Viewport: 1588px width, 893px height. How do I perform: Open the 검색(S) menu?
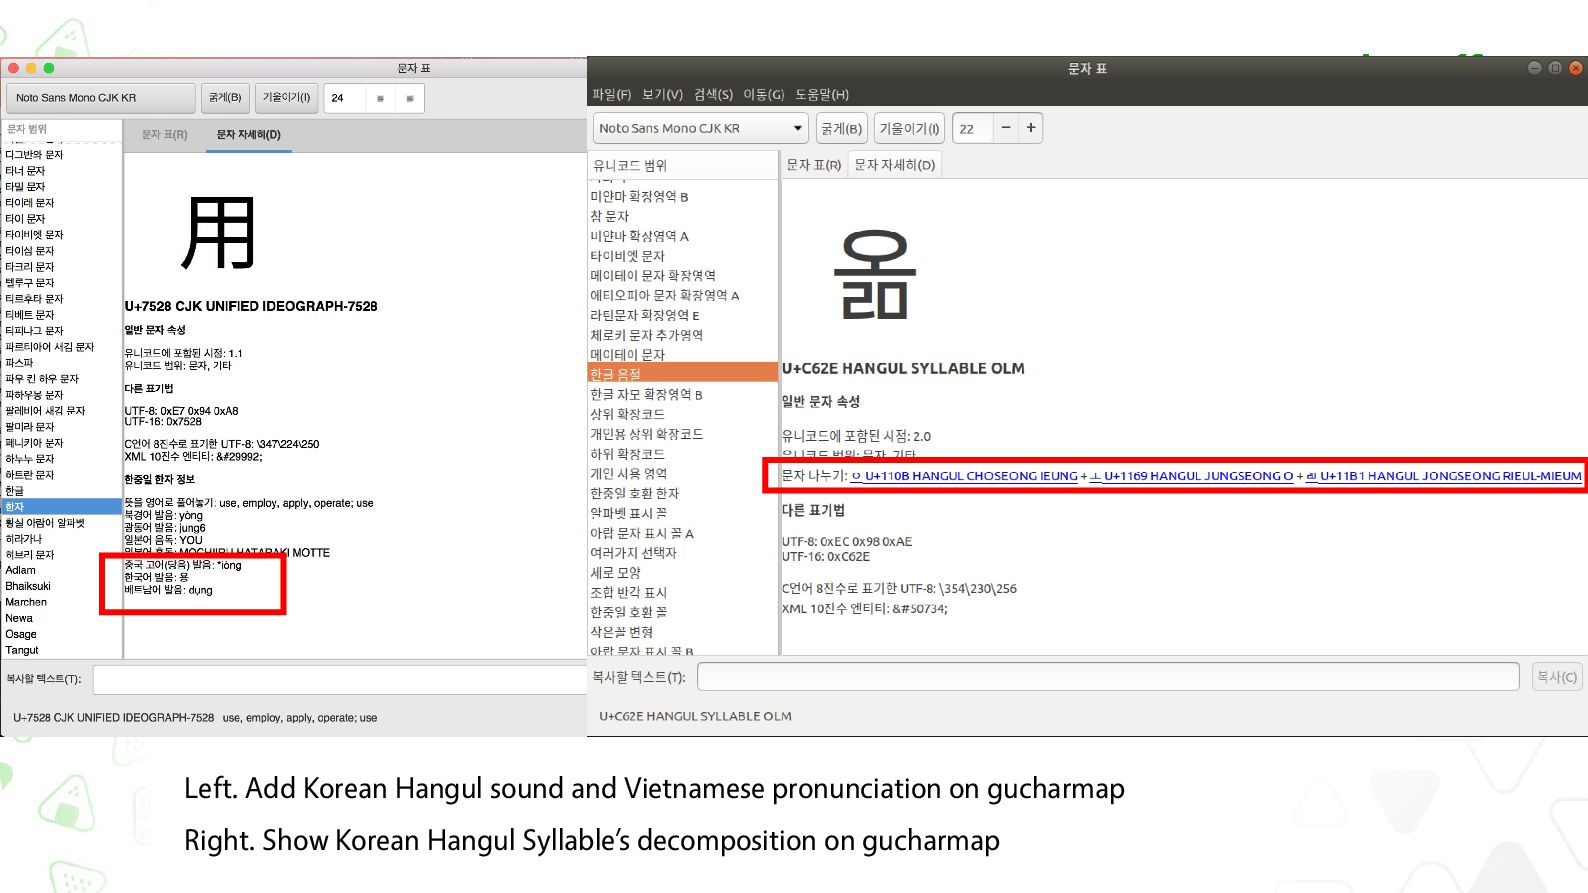pyautogui.click(x=713, y=94)
